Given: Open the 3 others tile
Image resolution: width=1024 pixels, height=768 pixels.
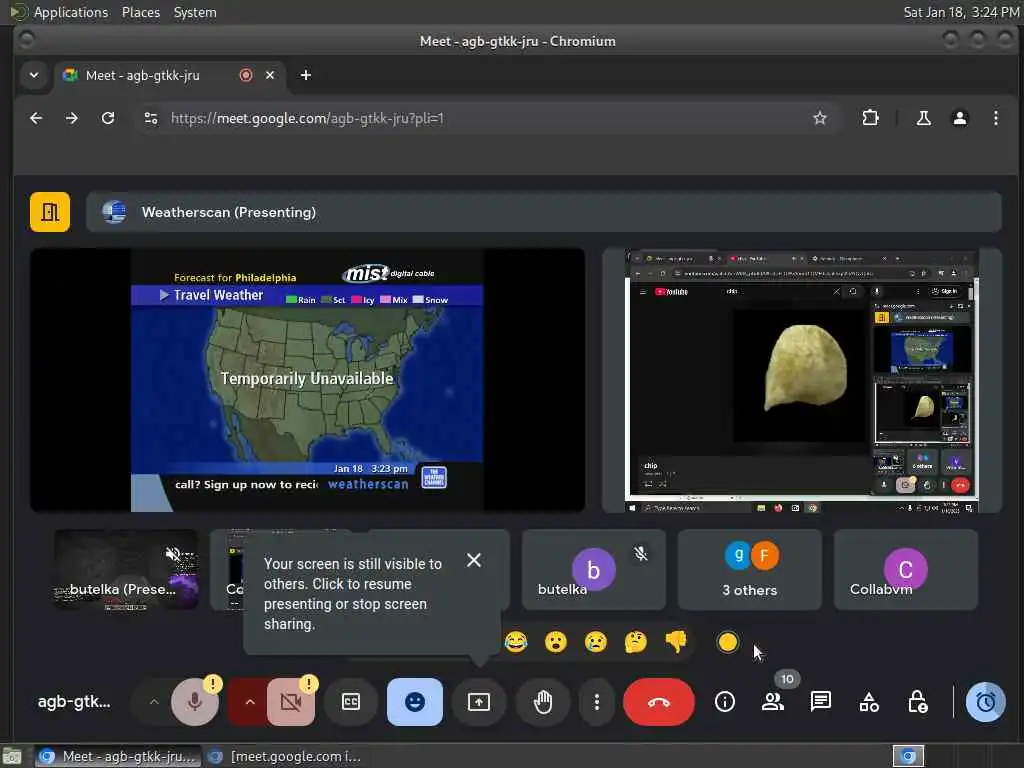Looking at the screenshot, I should coord(750,569).
